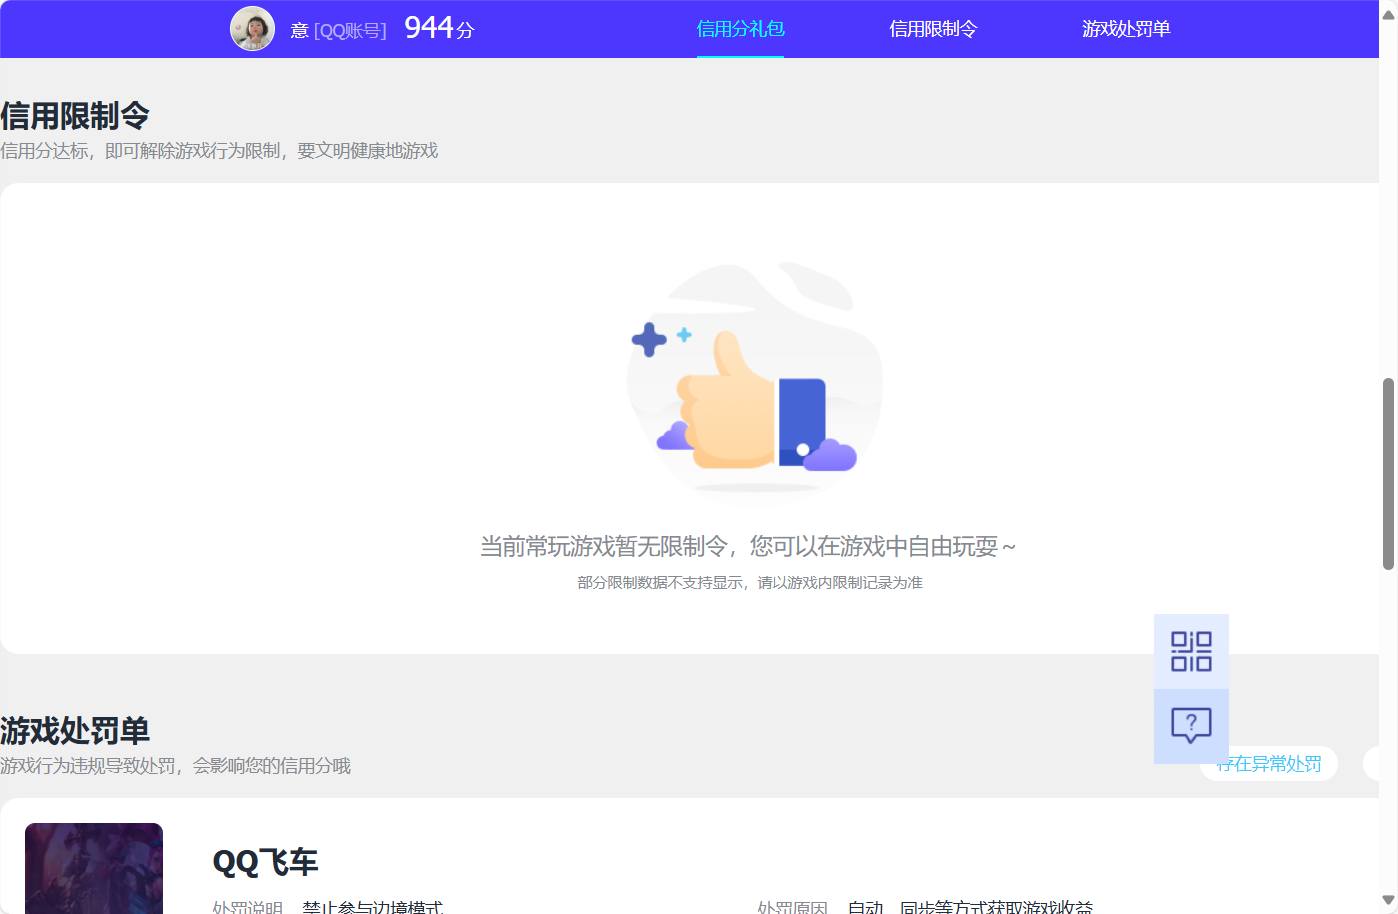The image size is (1398, 914).
Task: Click the 944分 credit score
Action: pos(437,27)
